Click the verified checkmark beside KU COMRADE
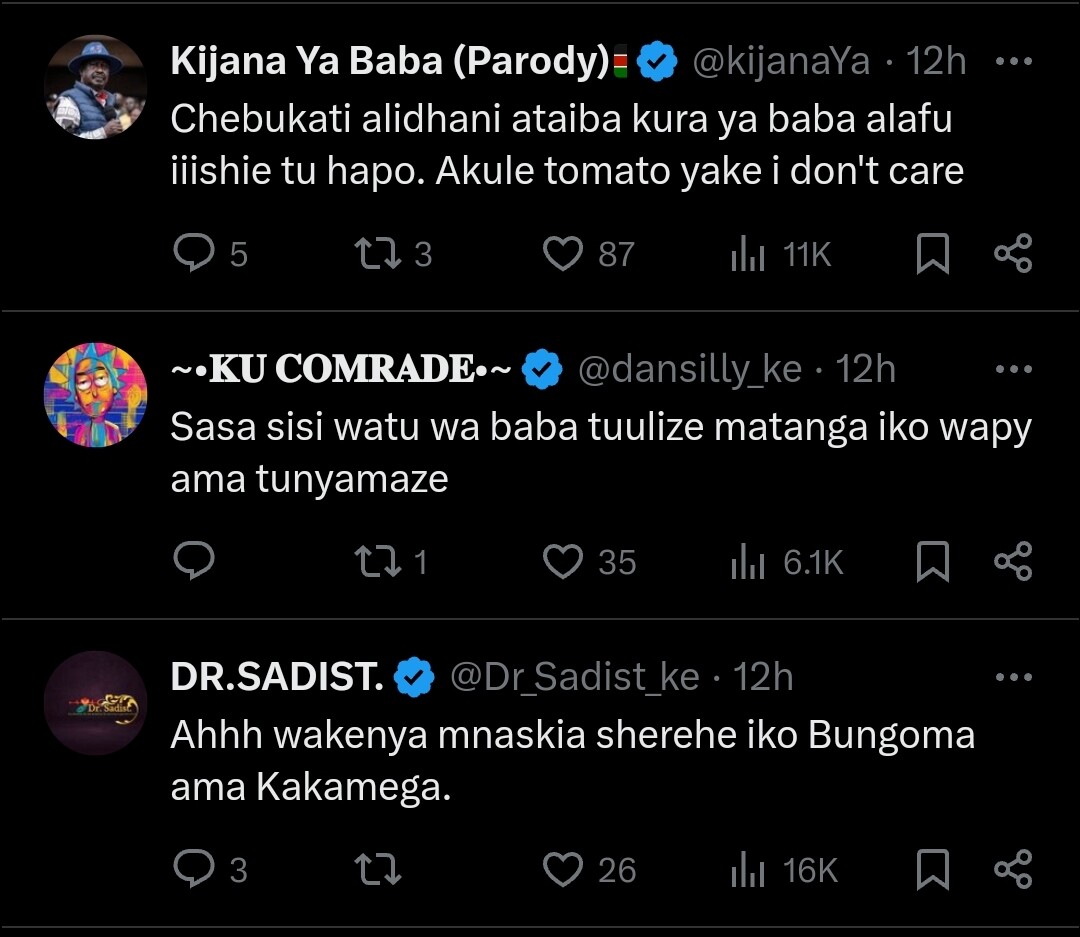This screenshot has width=1080, height=937. point(541,368)
